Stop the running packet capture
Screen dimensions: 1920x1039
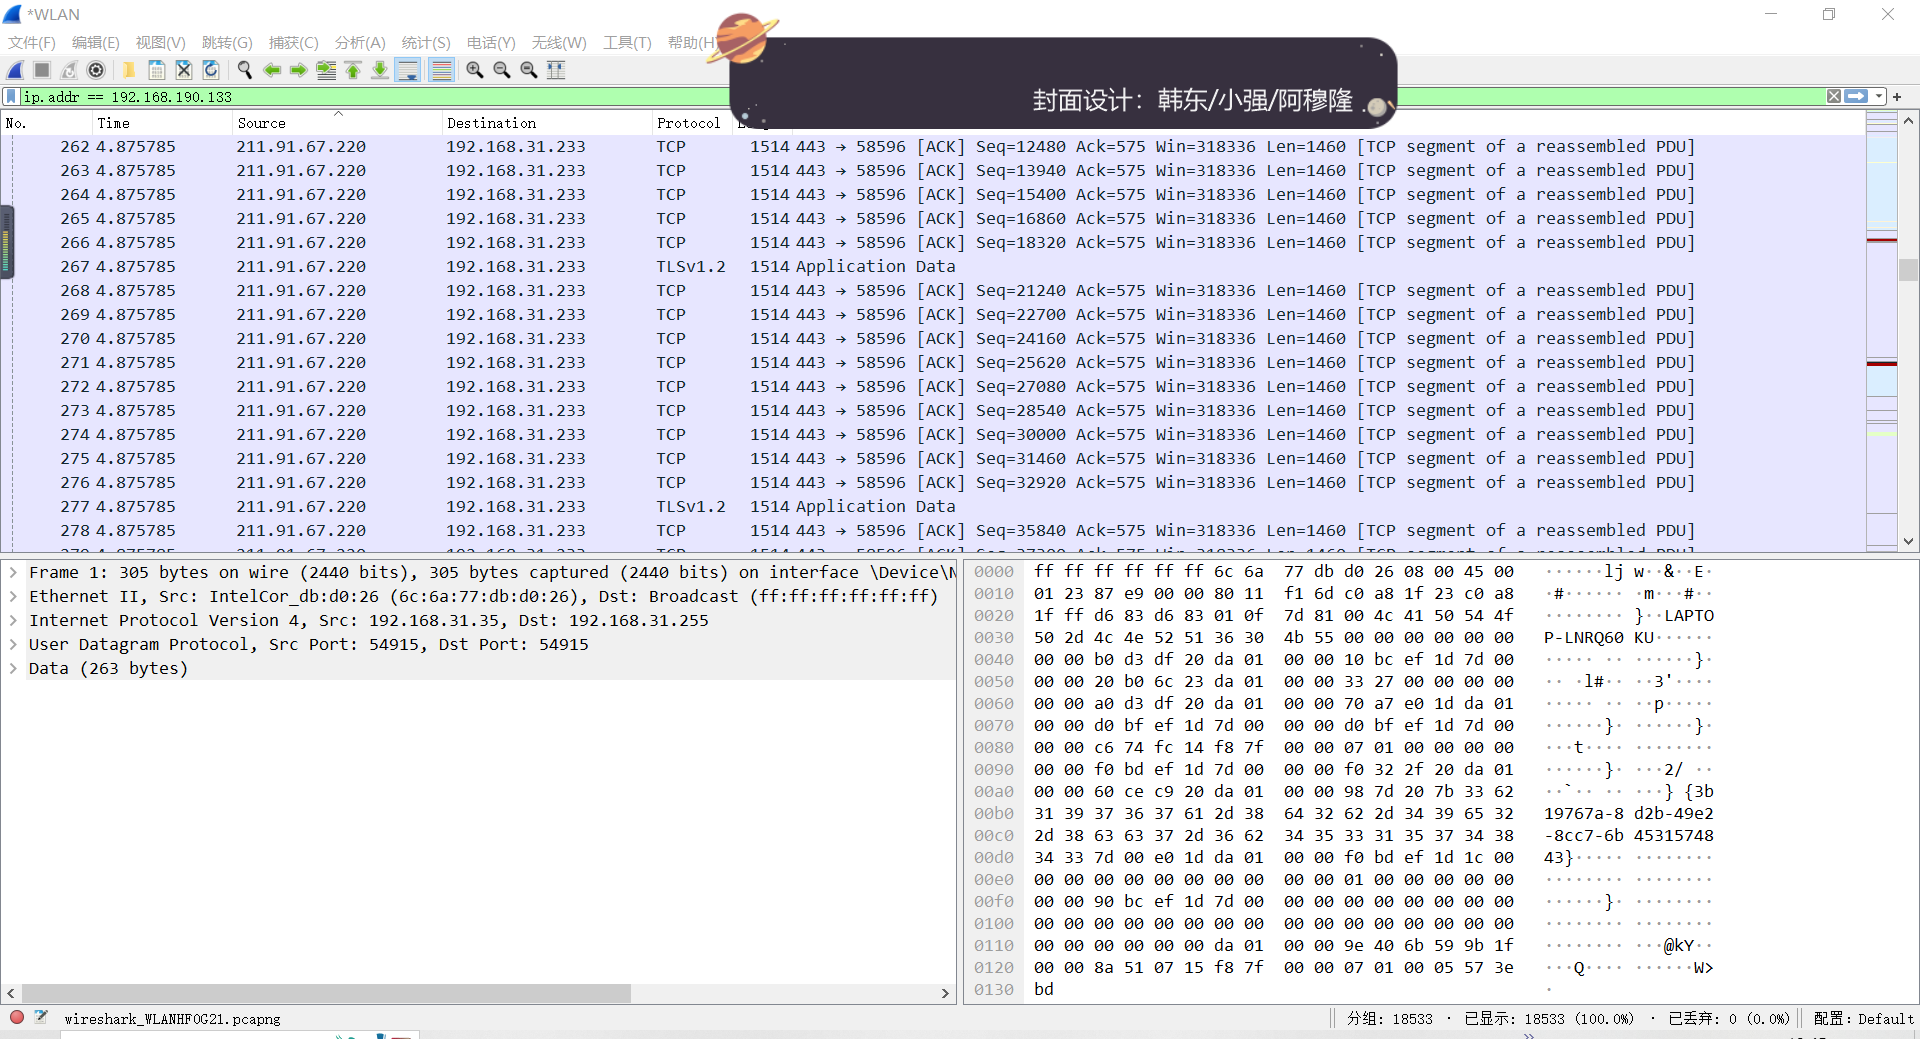point(42,70)
